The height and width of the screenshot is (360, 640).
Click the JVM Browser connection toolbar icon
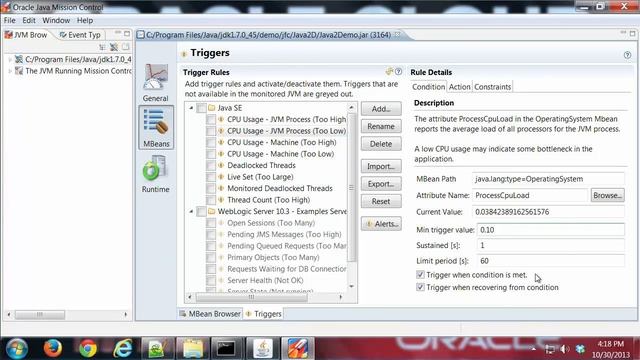click(x=114, y=47)
